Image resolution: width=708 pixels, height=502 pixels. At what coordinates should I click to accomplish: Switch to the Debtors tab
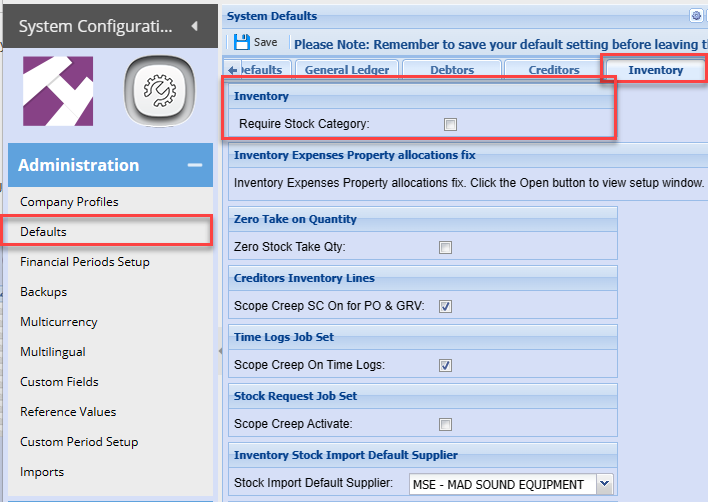click(452, 70)
